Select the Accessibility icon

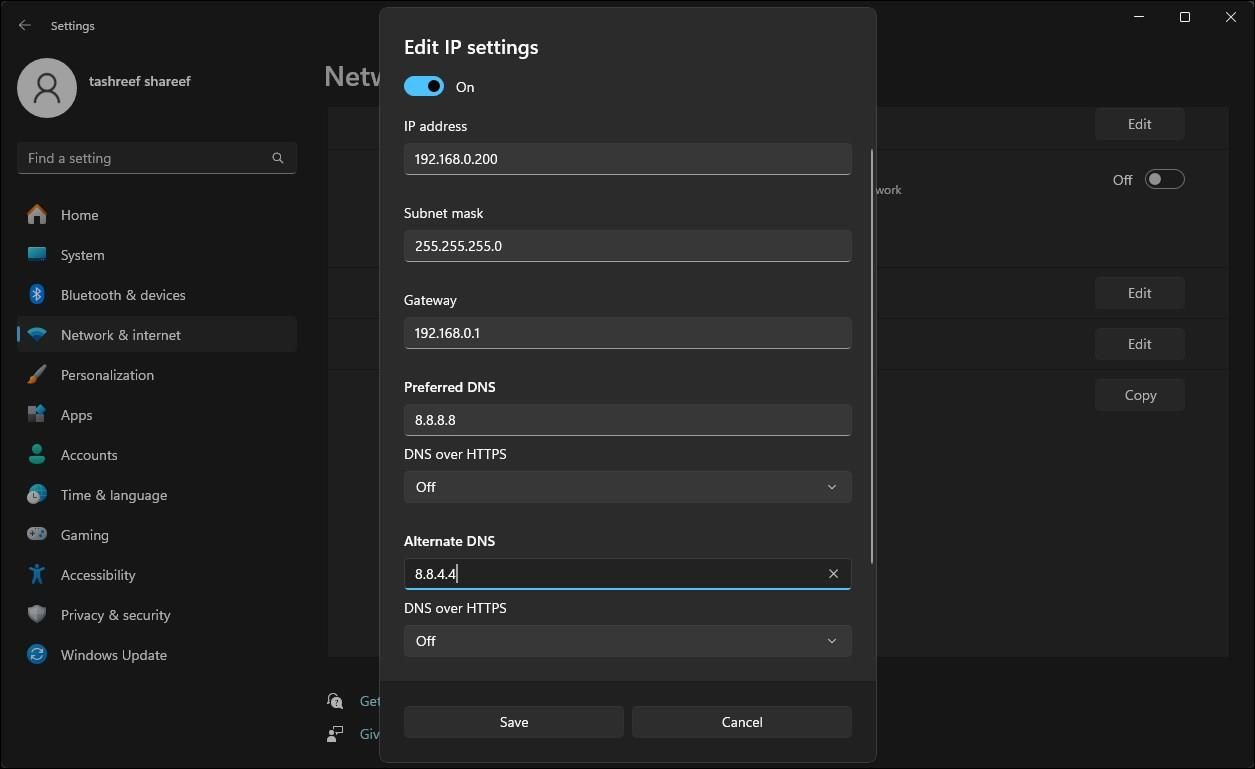[x=36, y=574]
